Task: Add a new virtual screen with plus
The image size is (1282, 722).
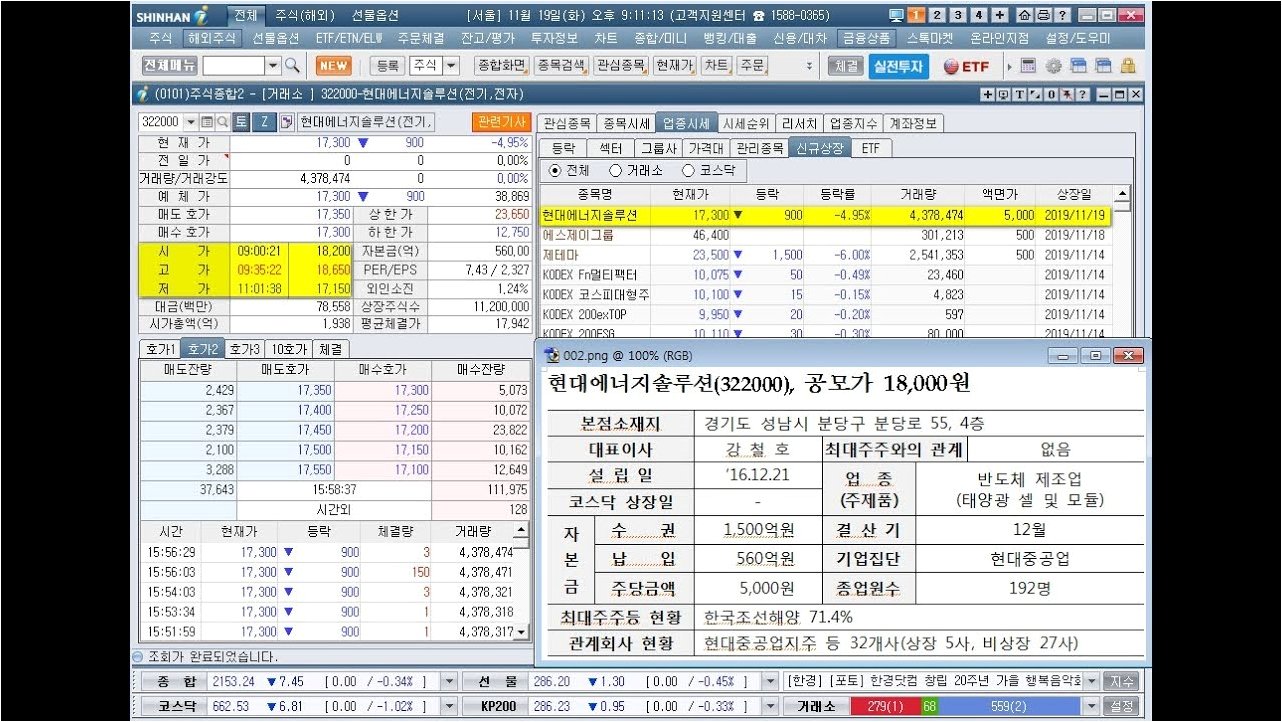Action: (x=999, y=15)
